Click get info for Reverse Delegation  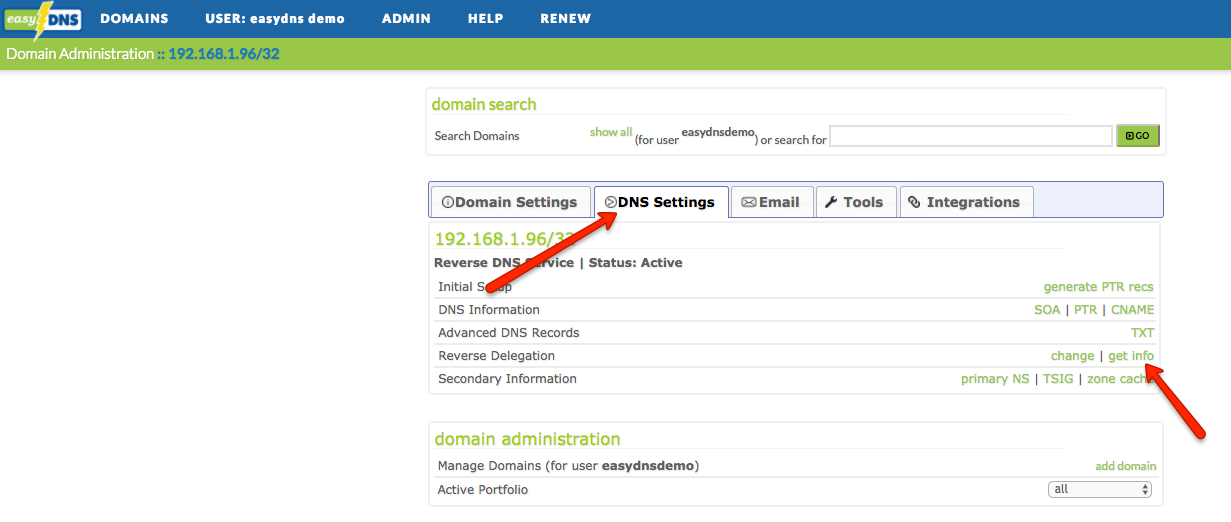[x=1131, y=356]
